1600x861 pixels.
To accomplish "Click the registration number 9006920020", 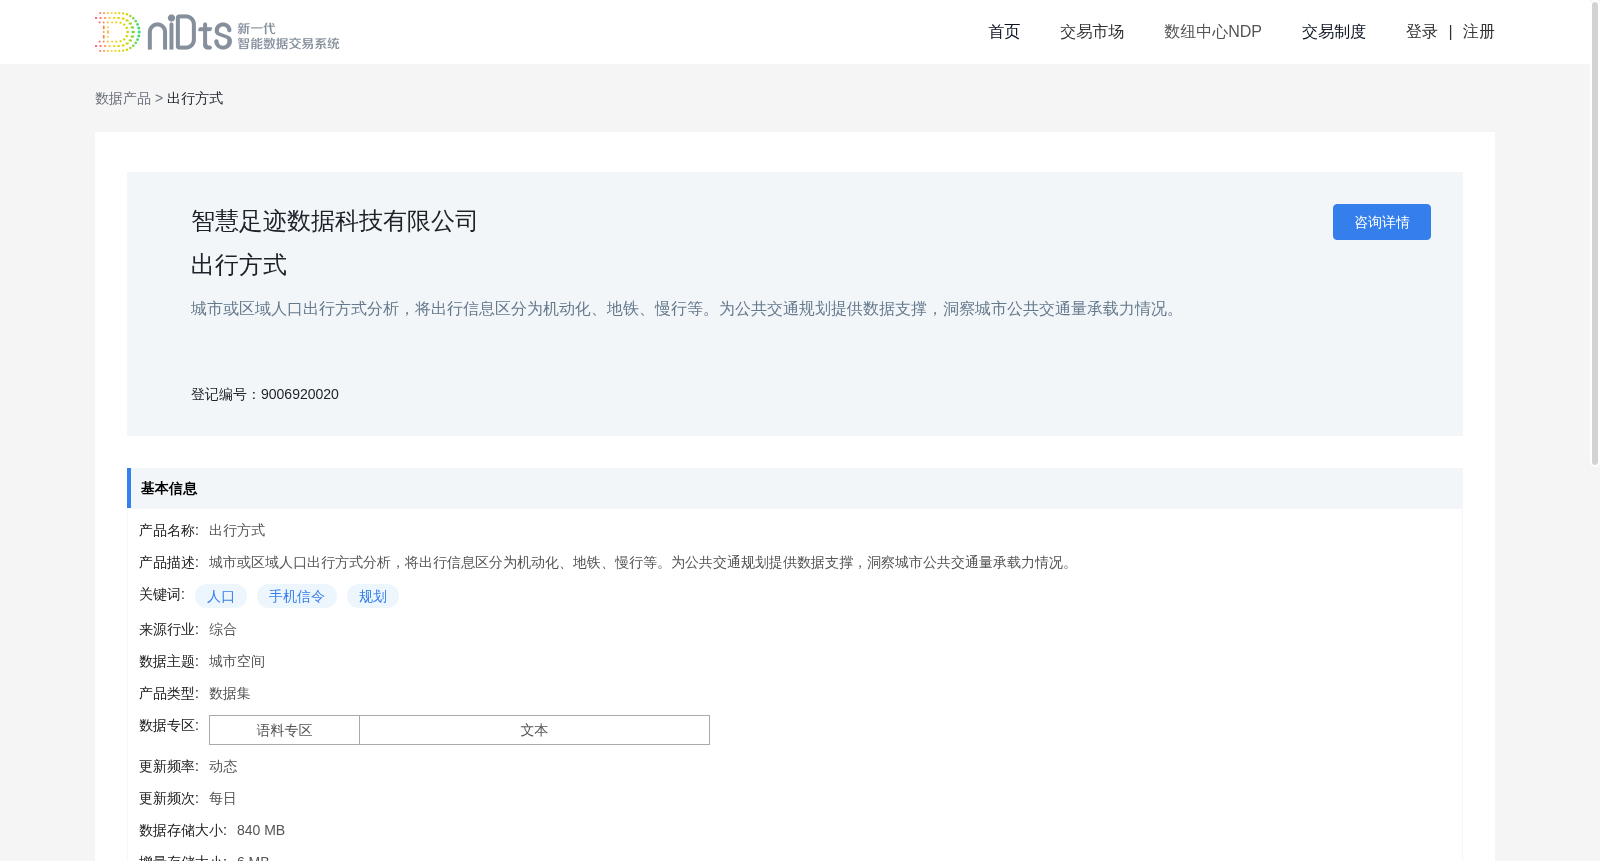I will tap(299, 394).
